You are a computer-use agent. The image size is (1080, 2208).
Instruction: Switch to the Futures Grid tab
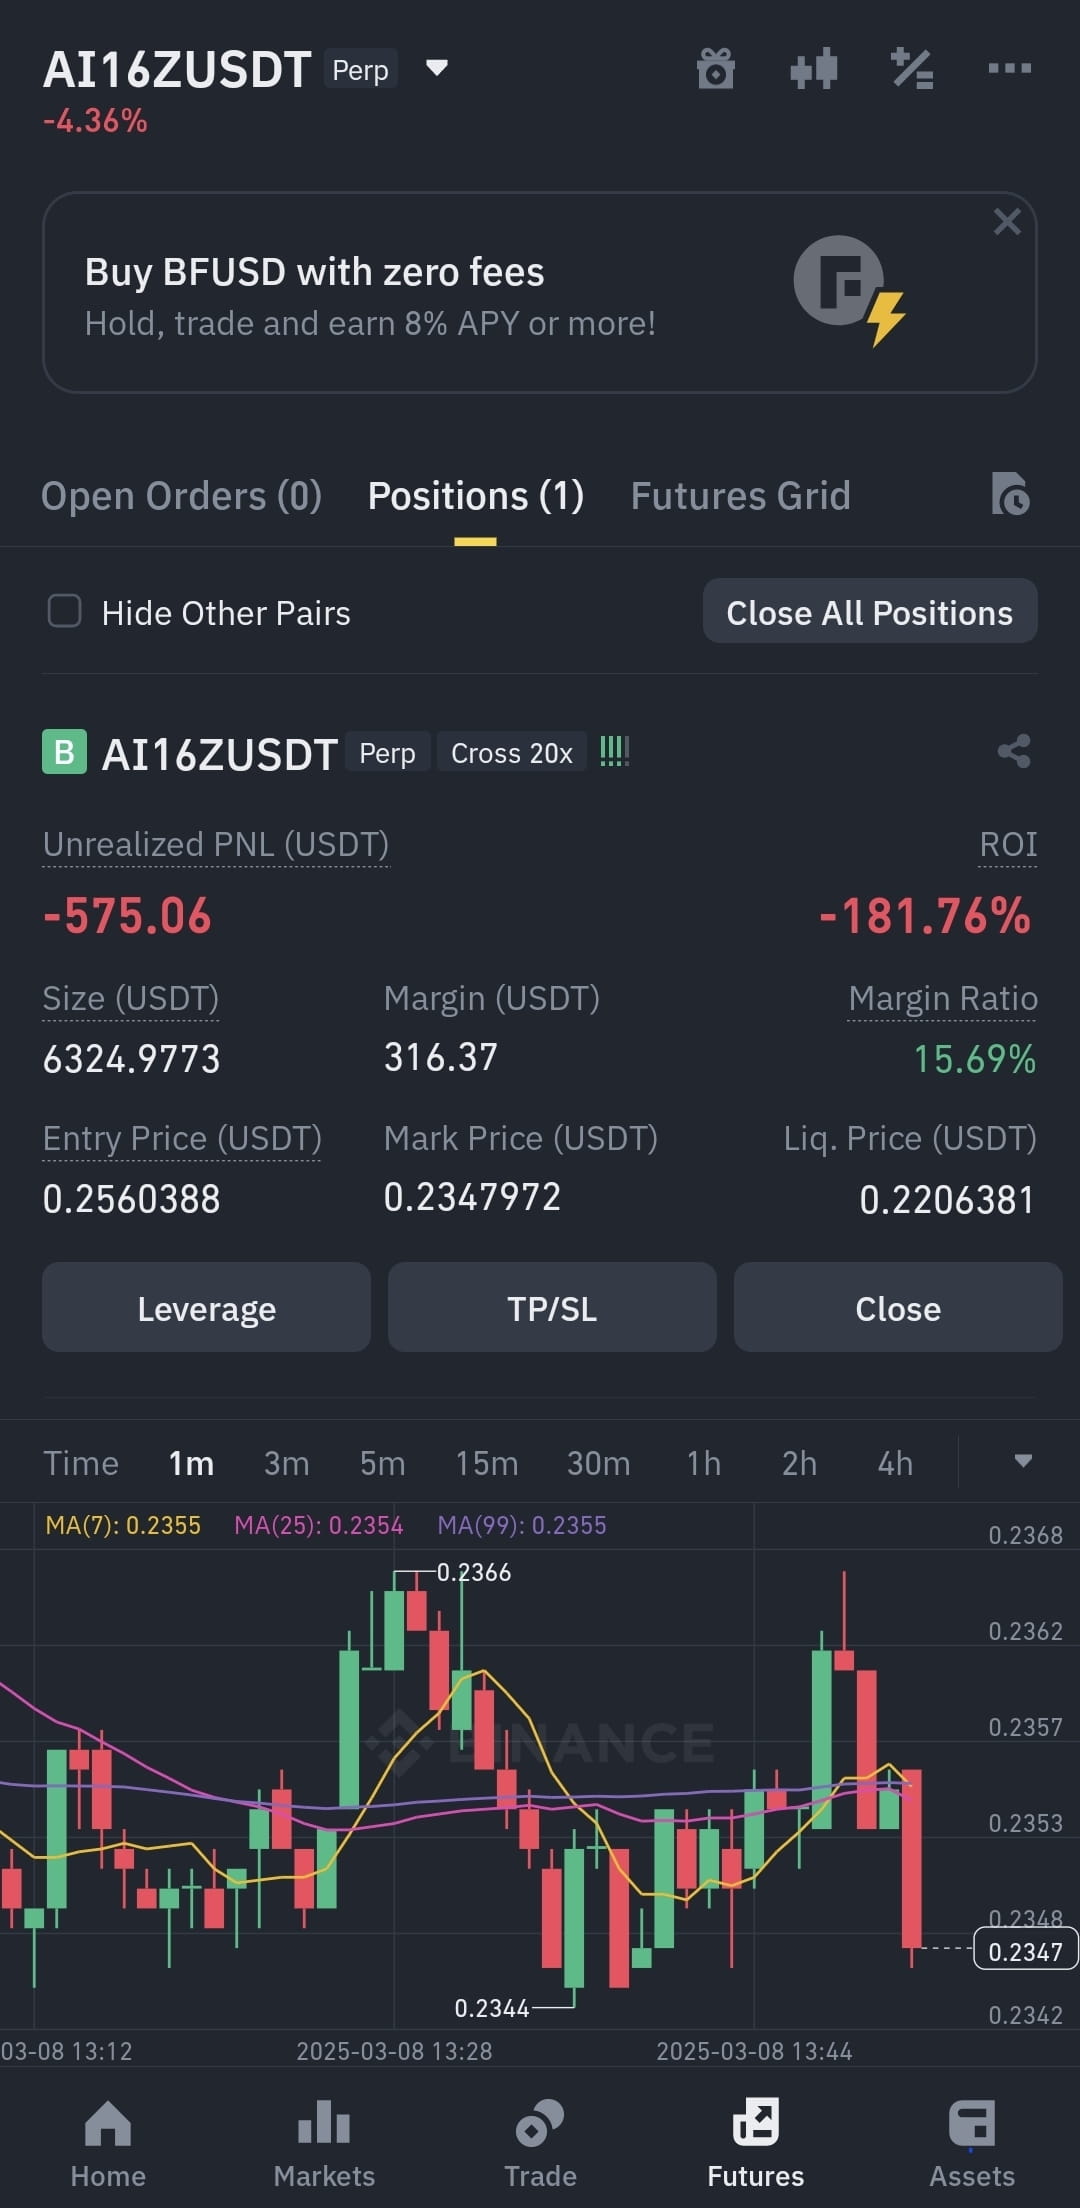click(741, 496)
